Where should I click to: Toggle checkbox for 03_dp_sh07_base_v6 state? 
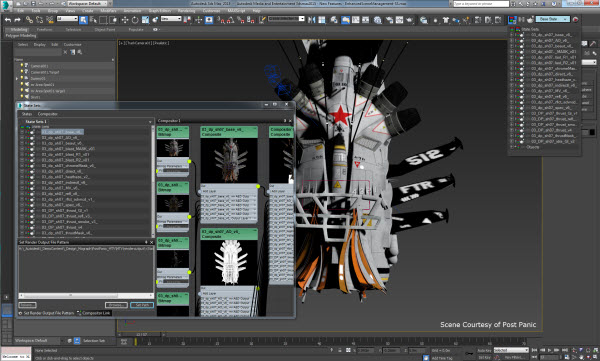click(x=22, y=132)
